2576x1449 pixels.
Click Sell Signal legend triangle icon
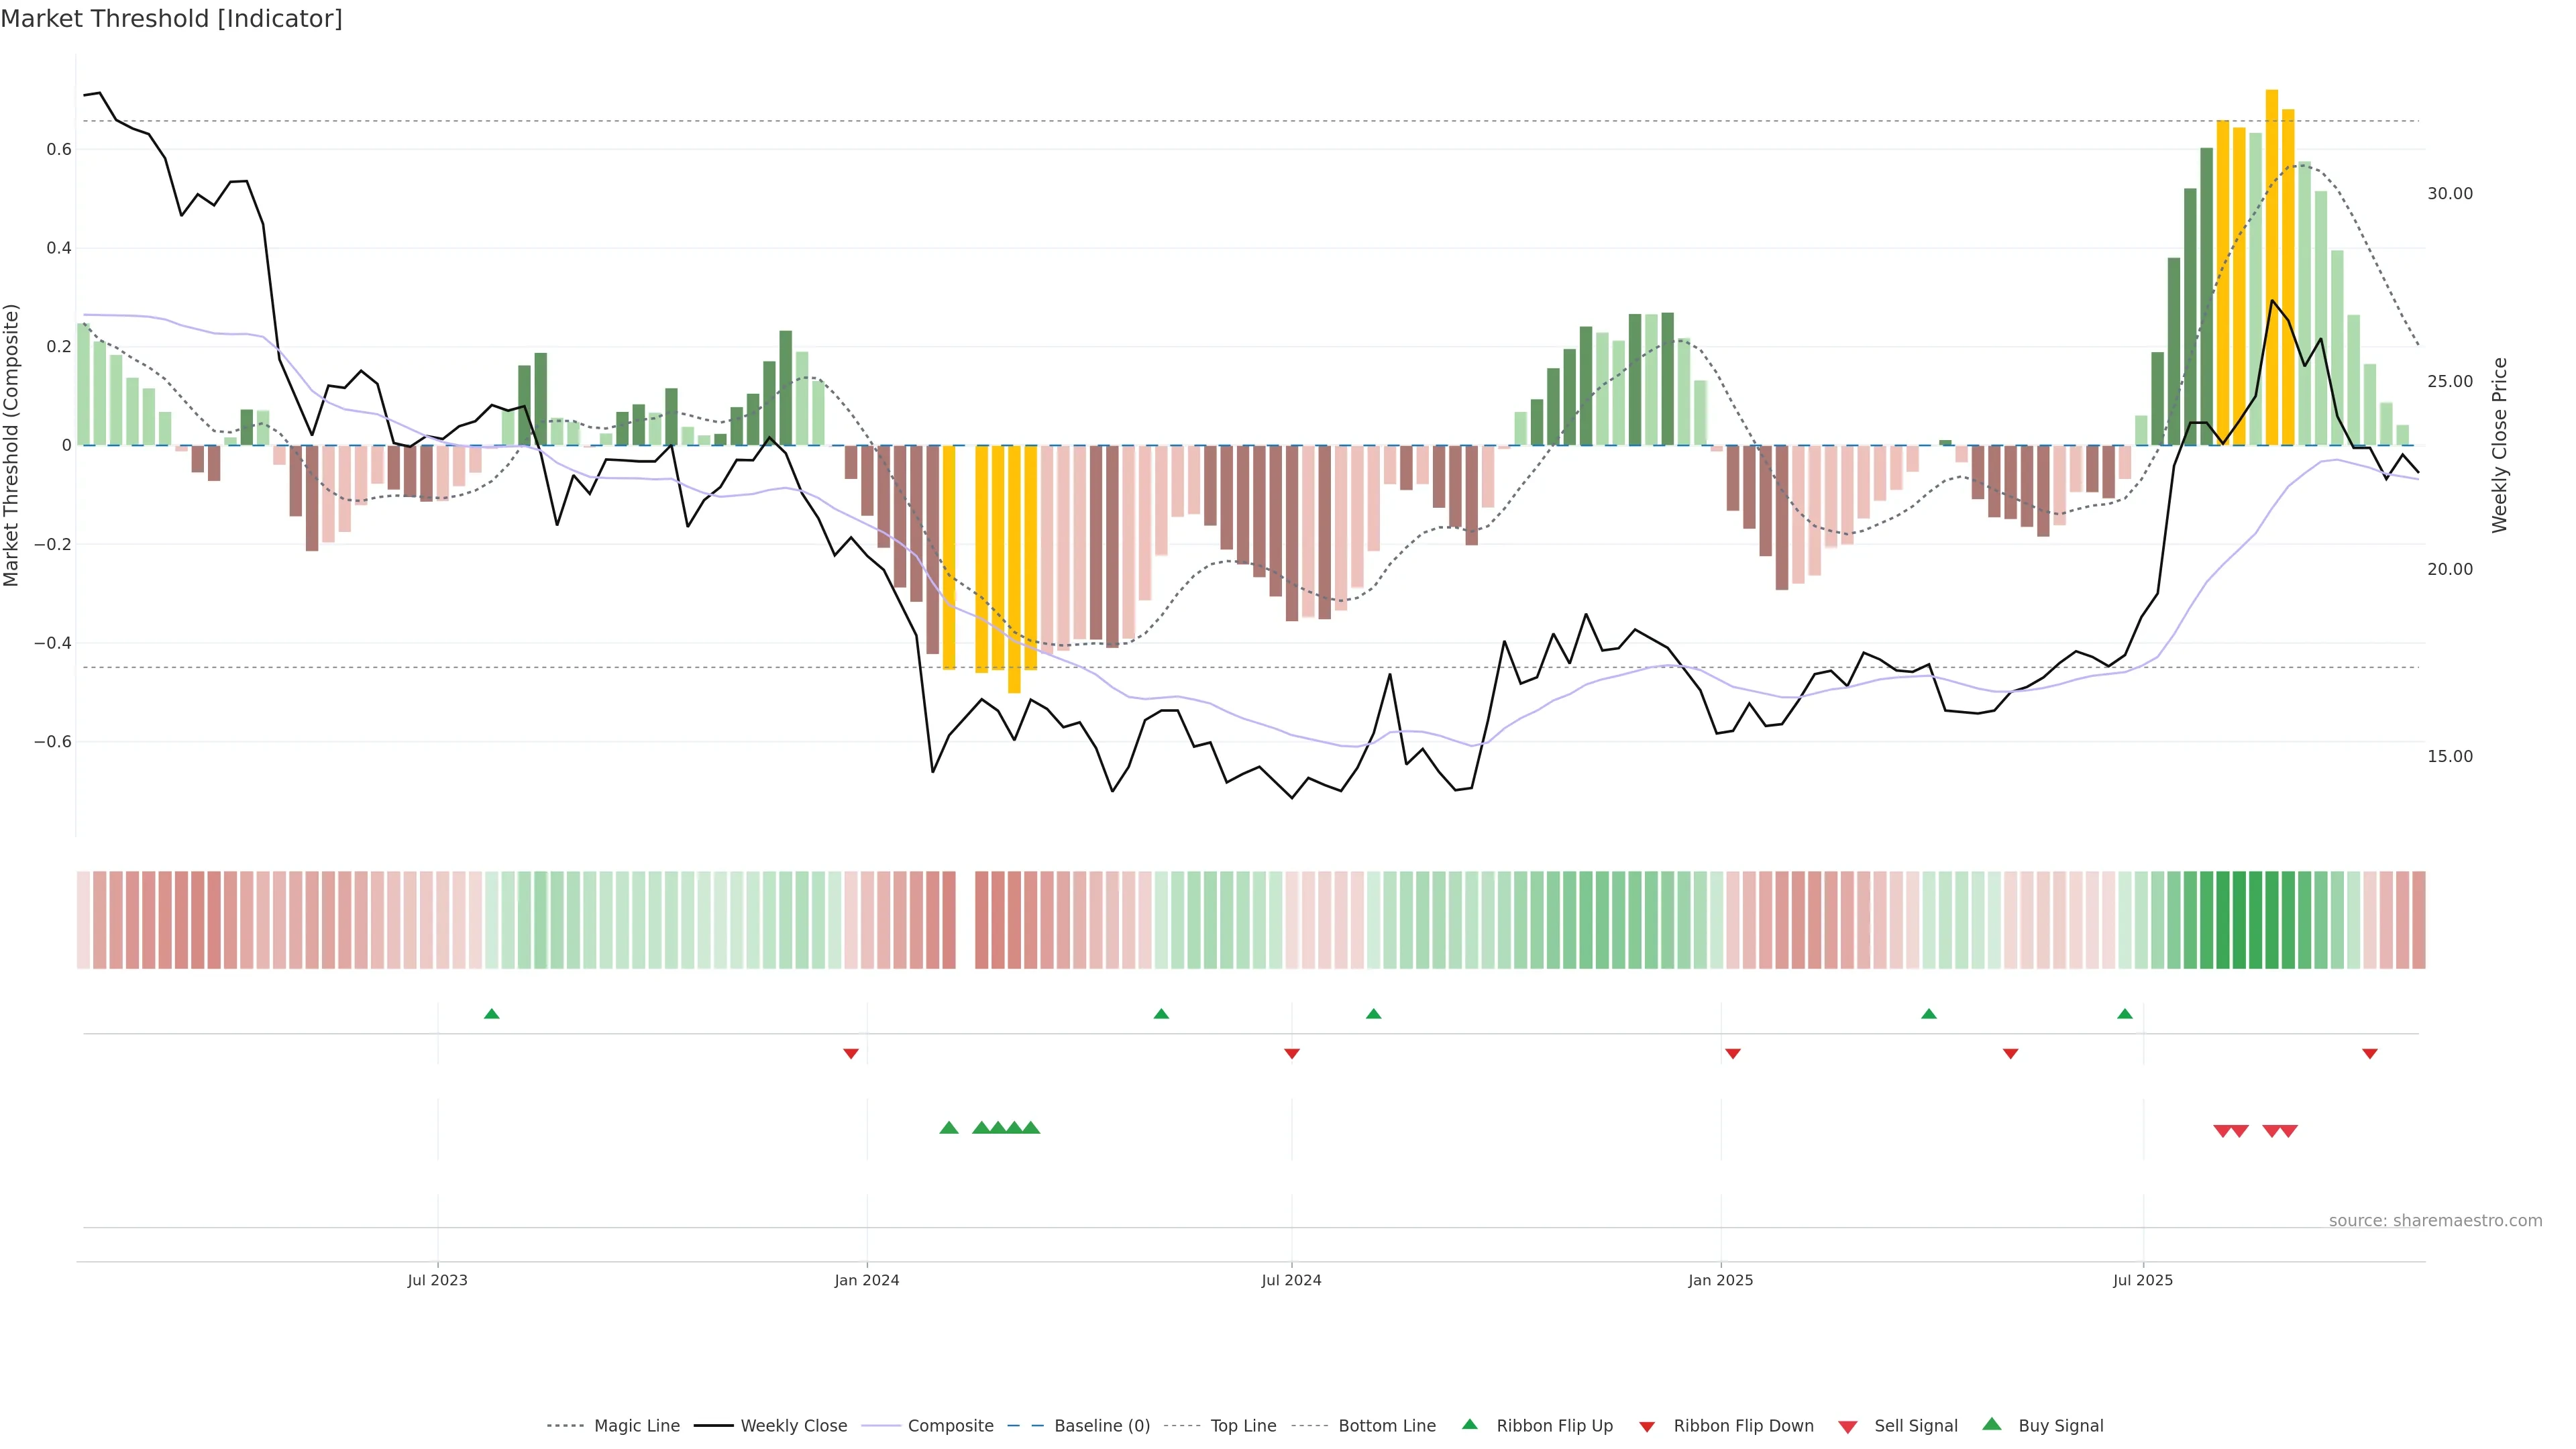(x=1847, y=1426)
